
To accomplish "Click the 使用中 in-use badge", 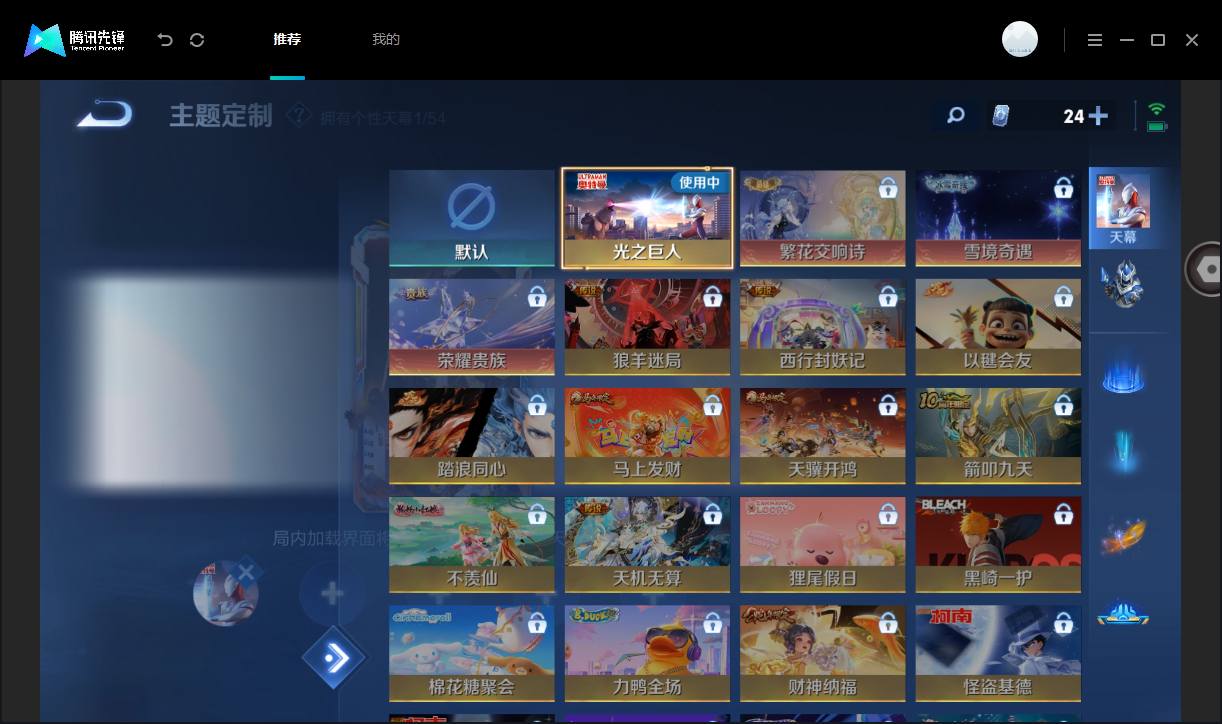I will coord(699,182).
